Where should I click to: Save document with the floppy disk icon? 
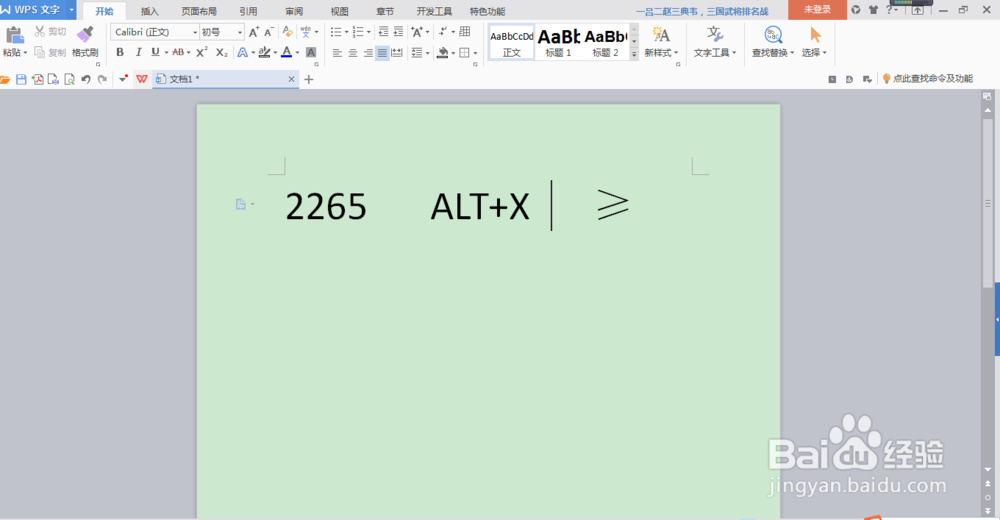[21, 79]
